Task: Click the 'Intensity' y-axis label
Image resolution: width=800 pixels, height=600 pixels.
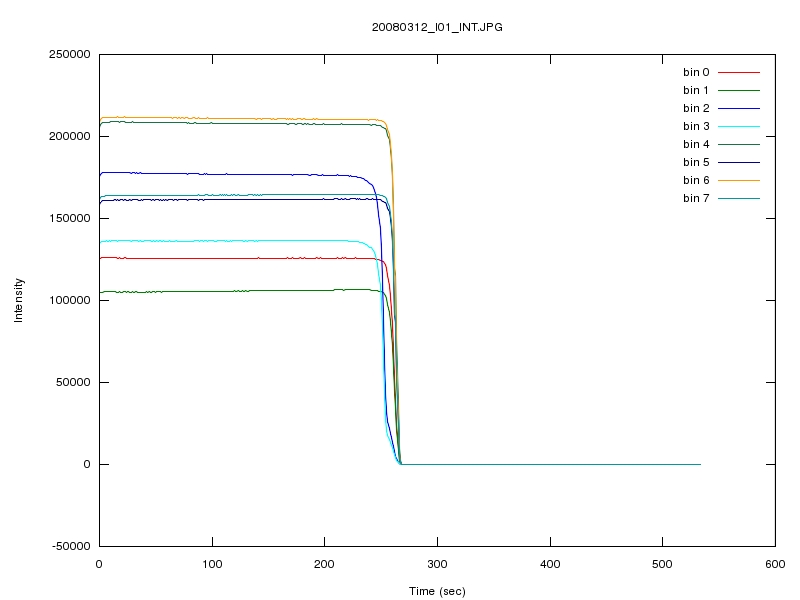Action: point(18,300)
